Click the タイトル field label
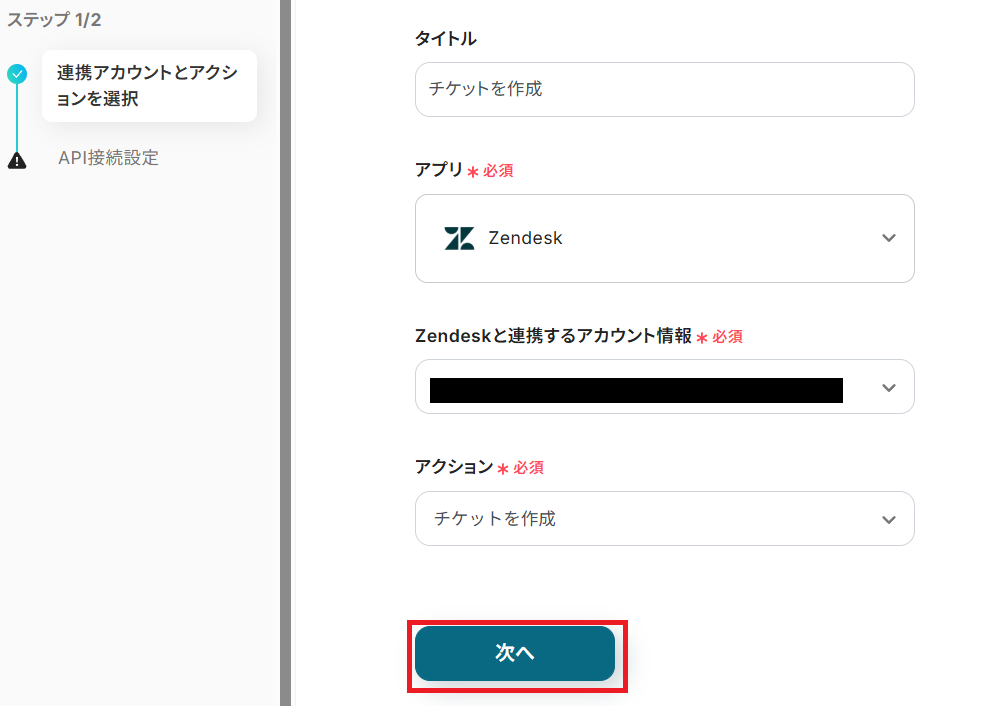This screenshot has width=987, height=706. tap(446, 39)
